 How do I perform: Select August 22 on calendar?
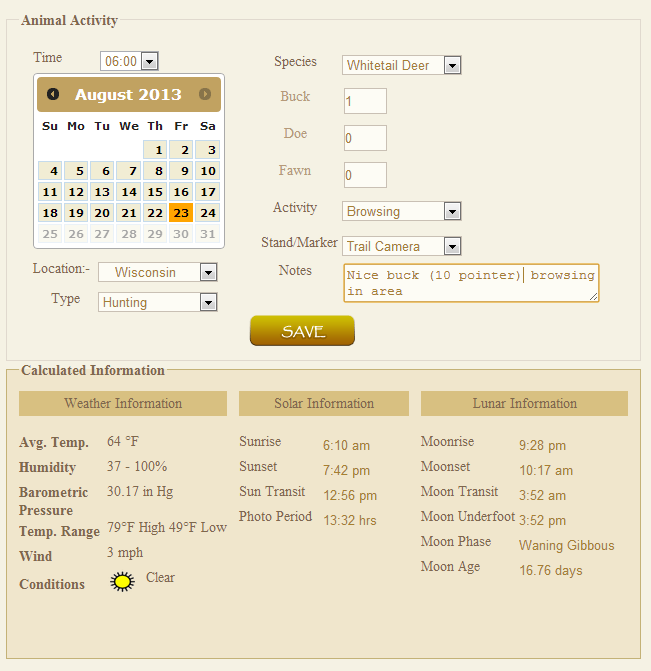155,213
